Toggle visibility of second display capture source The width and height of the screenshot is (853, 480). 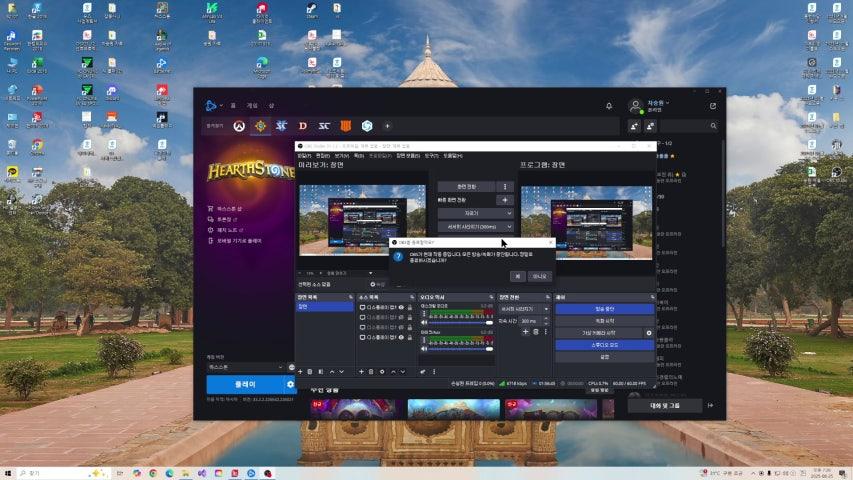[401, 317]
